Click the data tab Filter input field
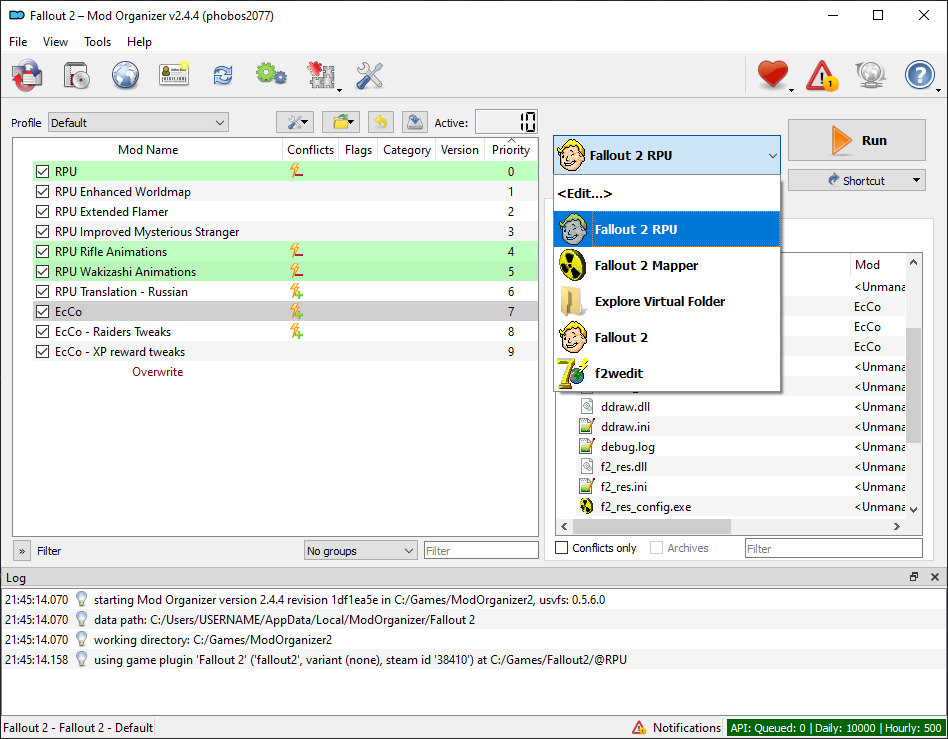Image resolution: width=948 pixels, height=739 pixels. (834, 548)
